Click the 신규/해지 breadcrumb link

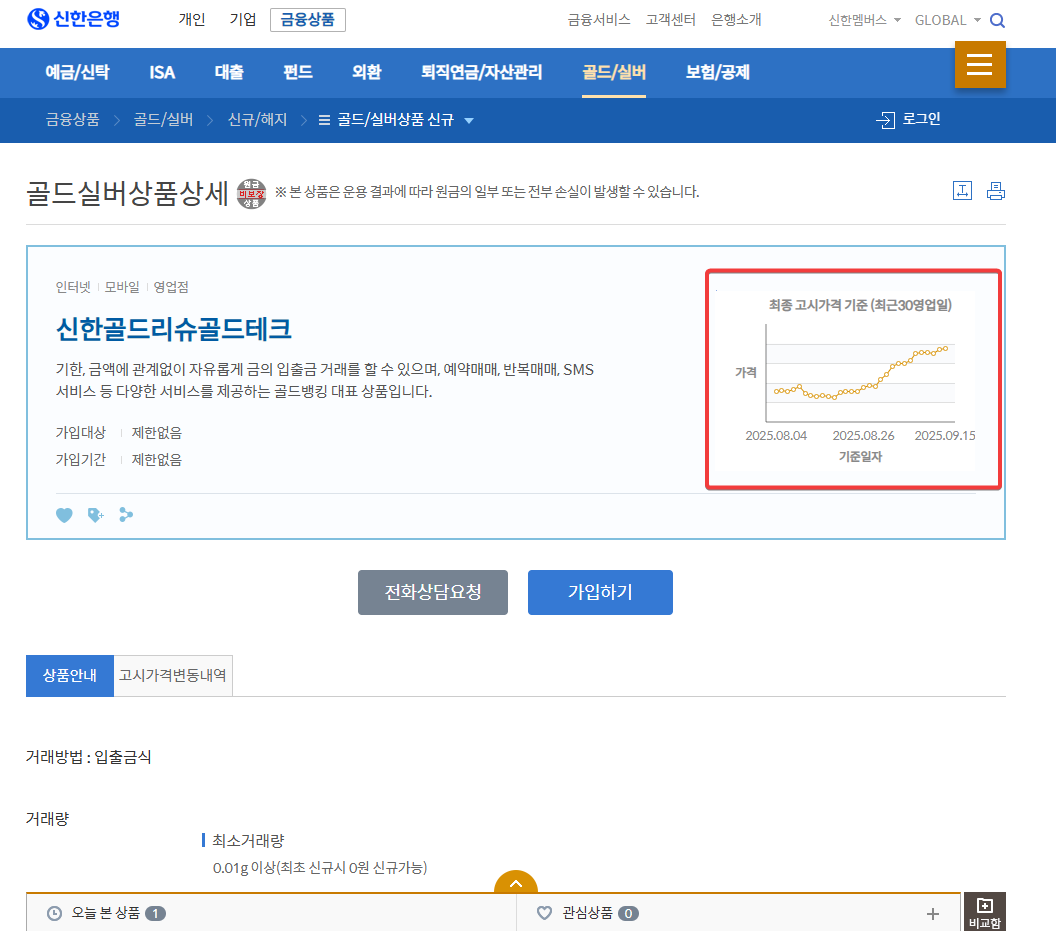(x=257, y=120)
